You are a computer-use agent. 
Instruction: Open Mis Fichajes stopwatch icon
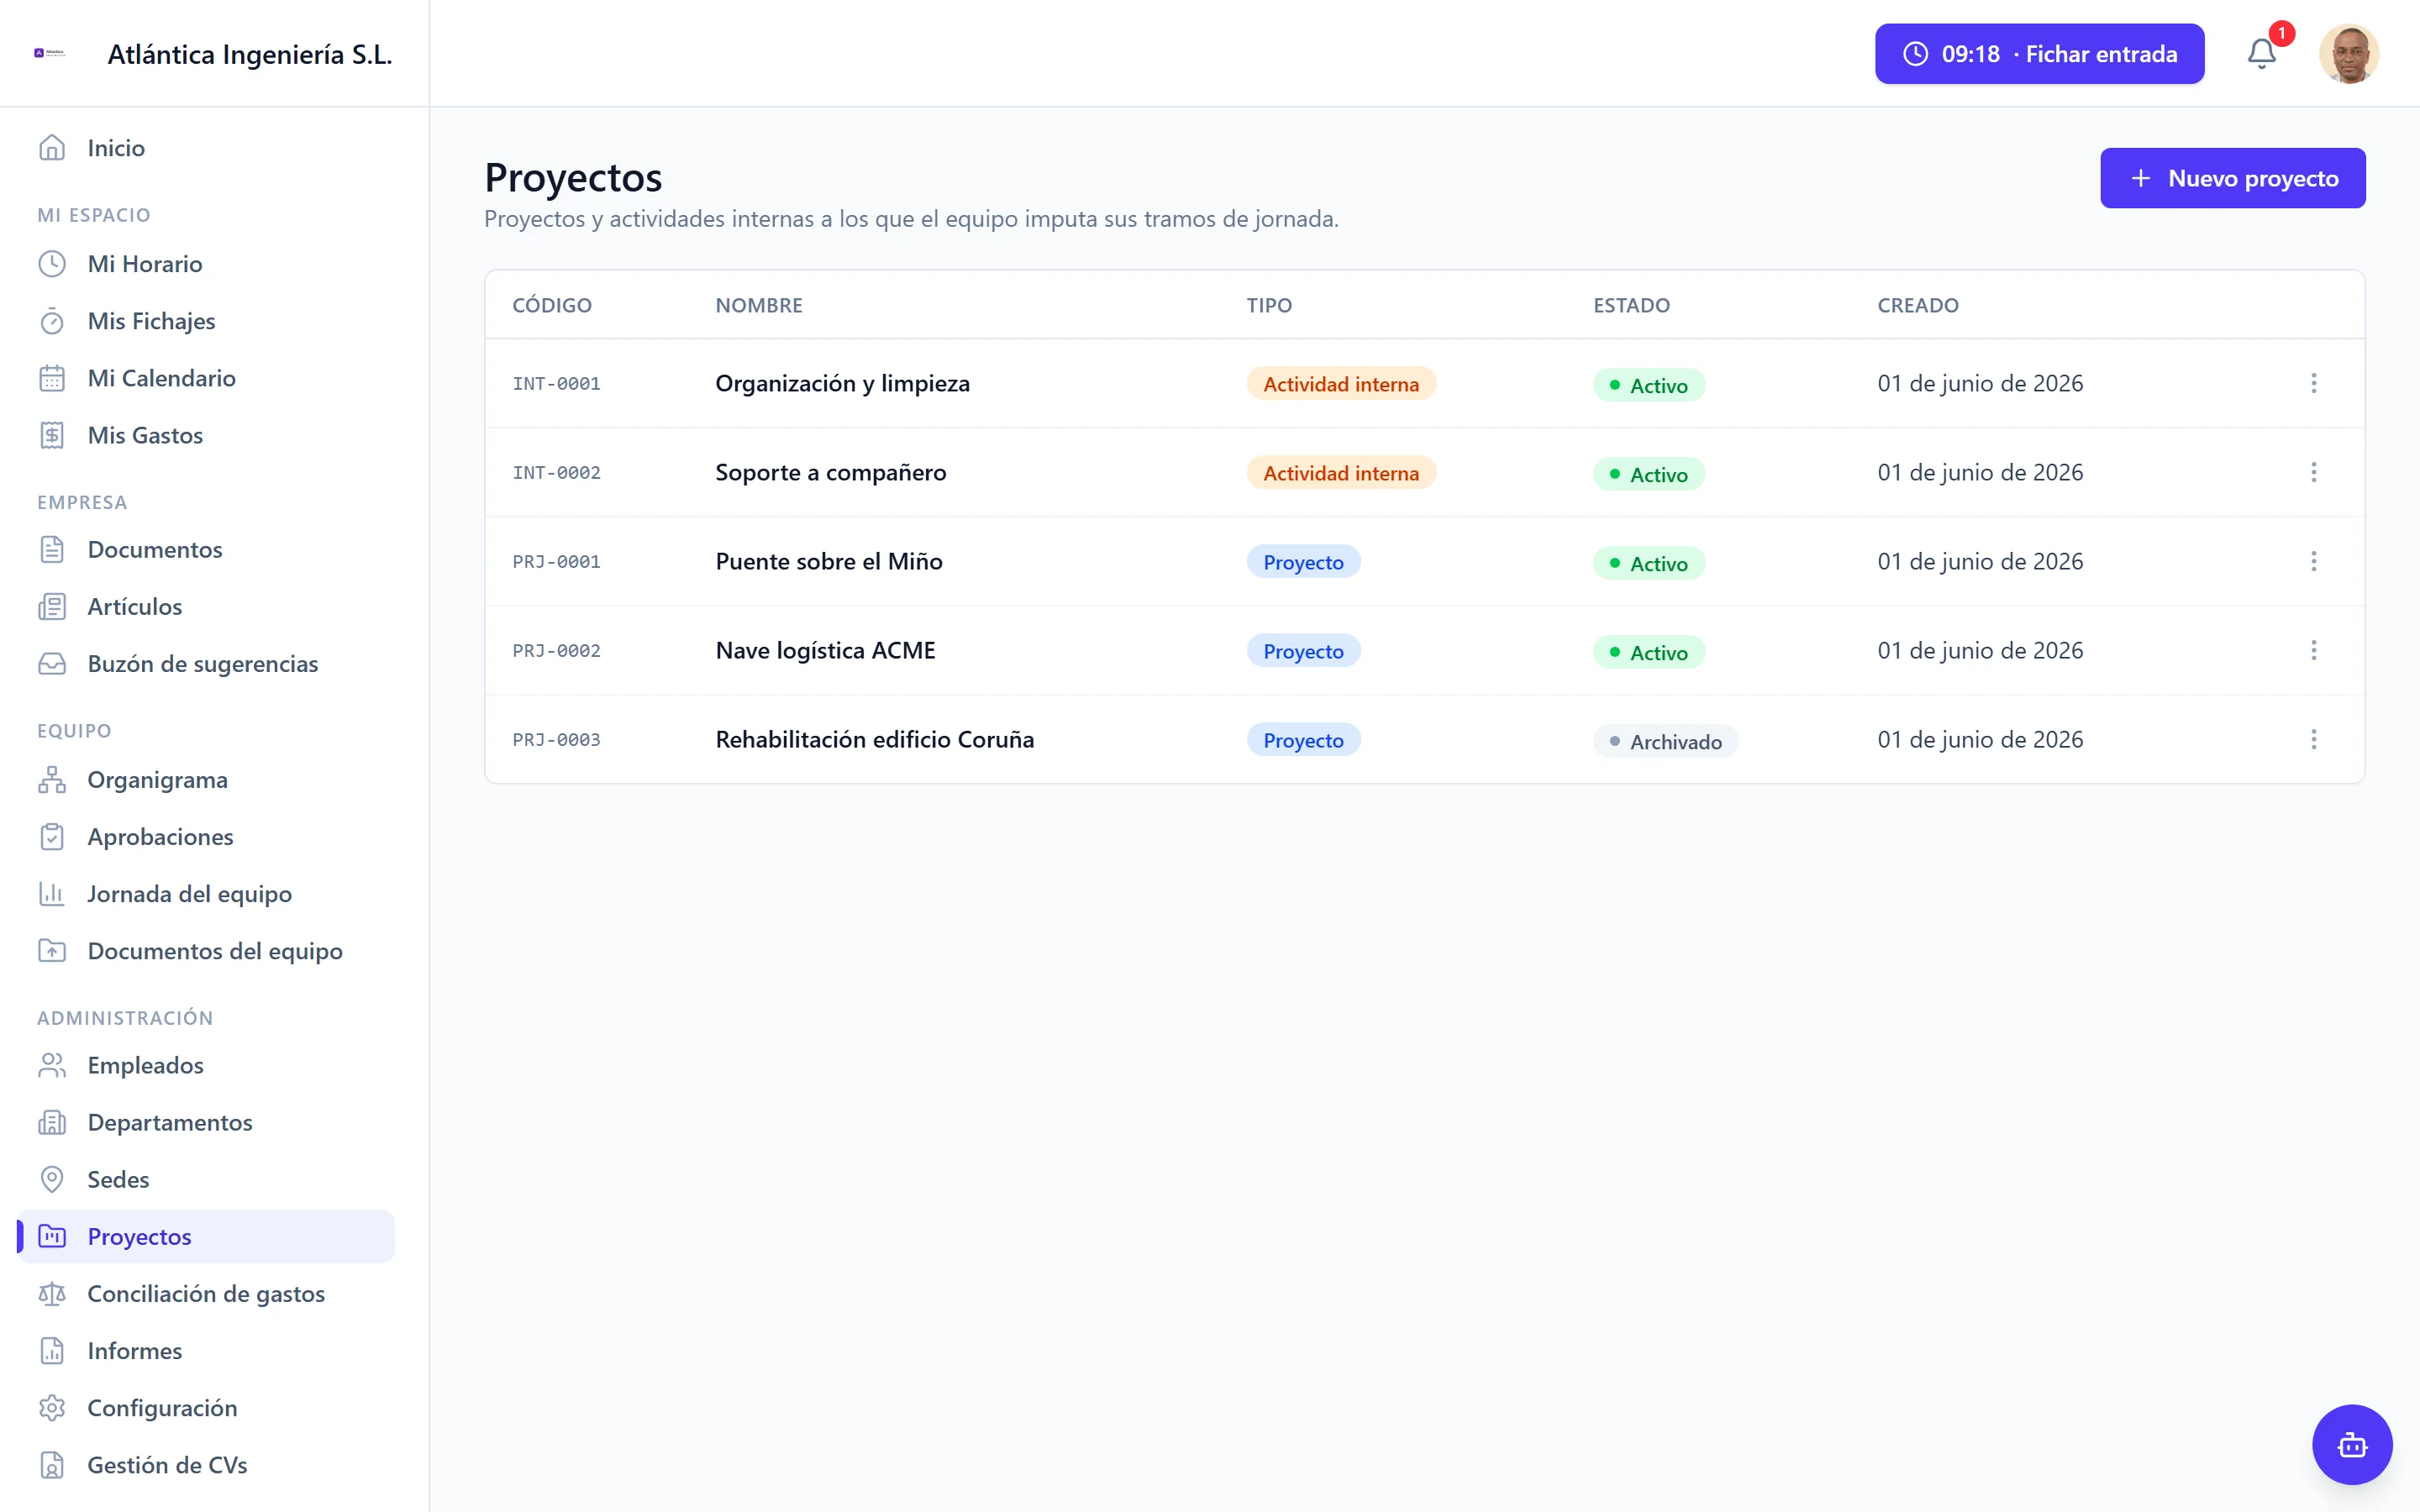coord(52,321)
